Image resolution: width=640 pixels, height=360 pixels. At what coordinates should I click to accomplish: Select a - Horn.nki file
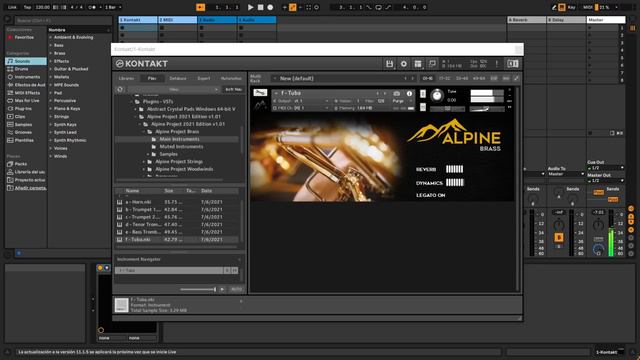(x=177, y=202)
